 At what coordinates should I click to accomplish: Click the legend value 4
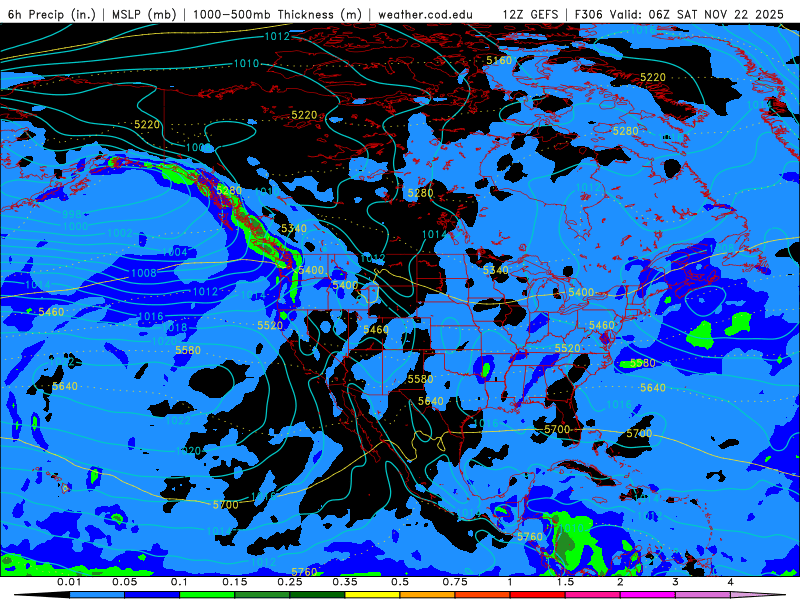pos(731,582)
